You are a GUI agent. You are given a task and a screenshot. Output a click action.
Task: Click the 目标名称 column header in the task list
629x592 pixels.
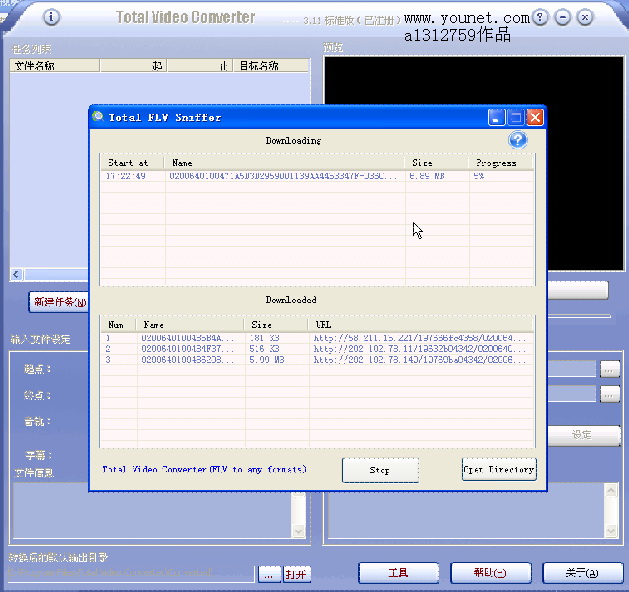coord(271,66)
